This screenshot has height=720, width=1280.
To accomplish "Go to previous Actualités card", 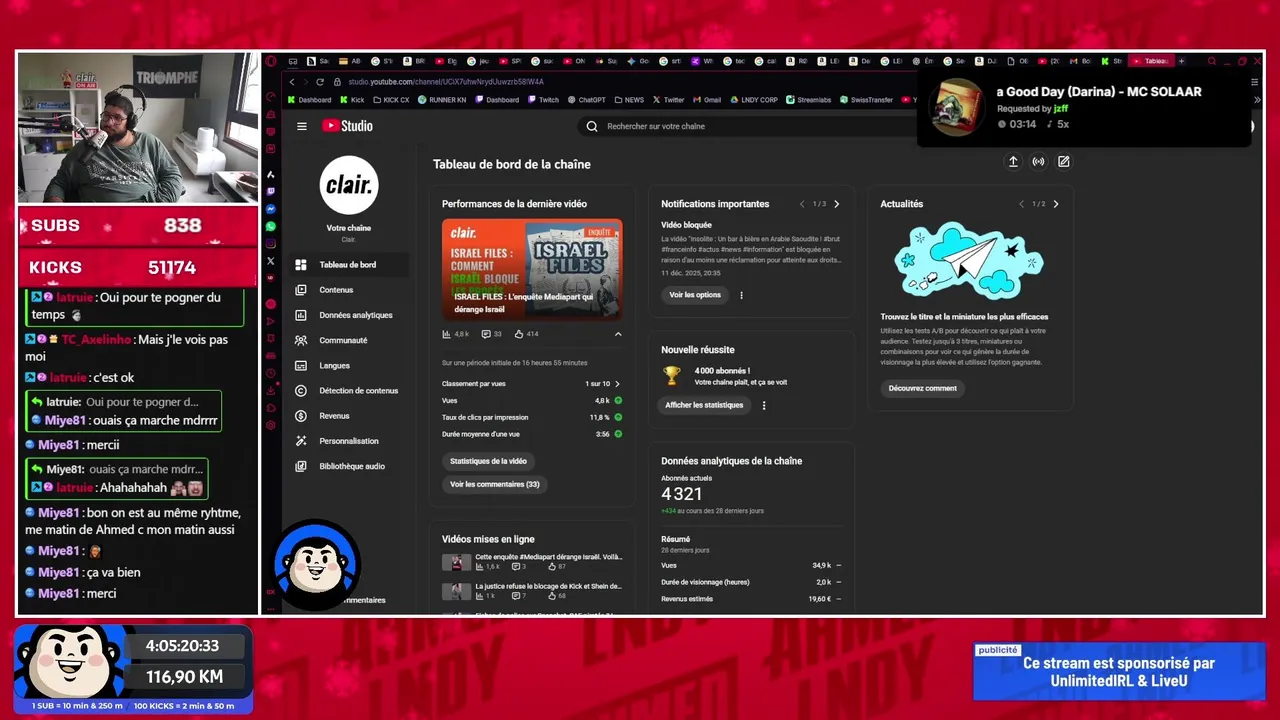I will [x=1021, y=204].
